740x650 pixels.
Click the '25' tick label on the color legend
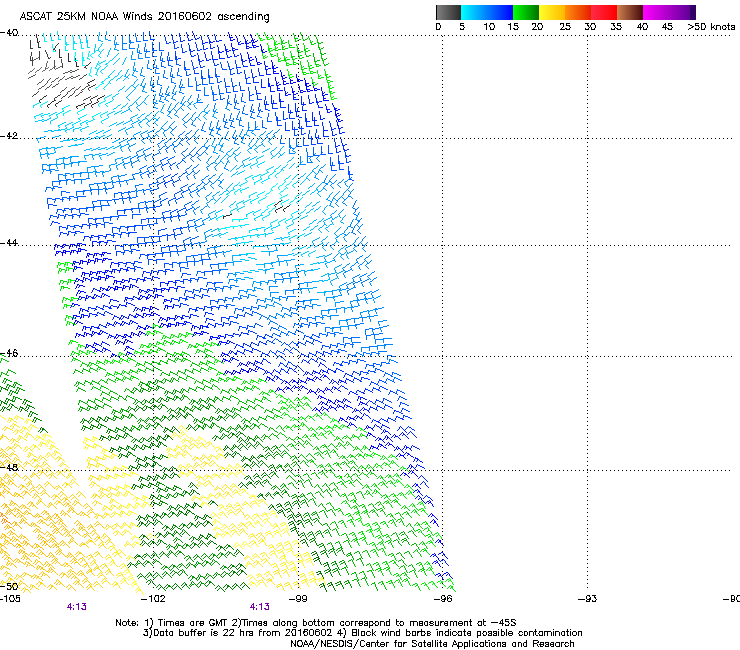point(565,27)
